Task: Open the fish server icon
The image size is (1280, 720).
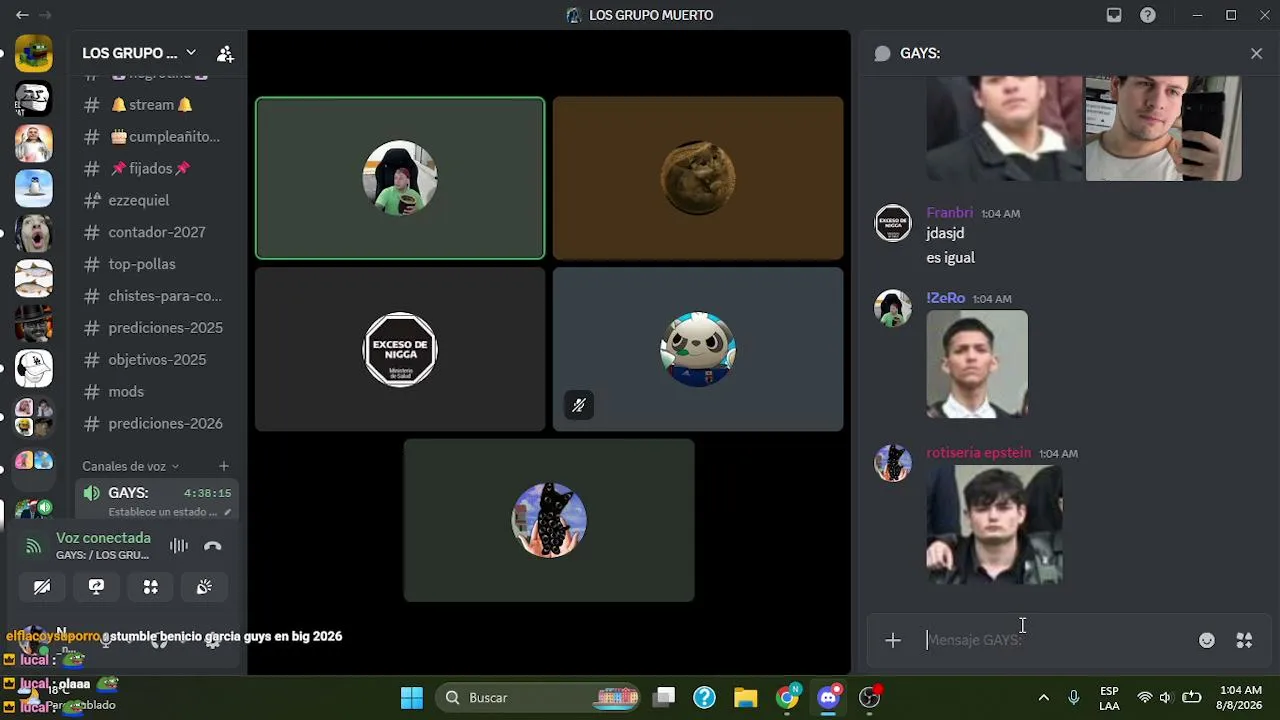Action: 34,279
